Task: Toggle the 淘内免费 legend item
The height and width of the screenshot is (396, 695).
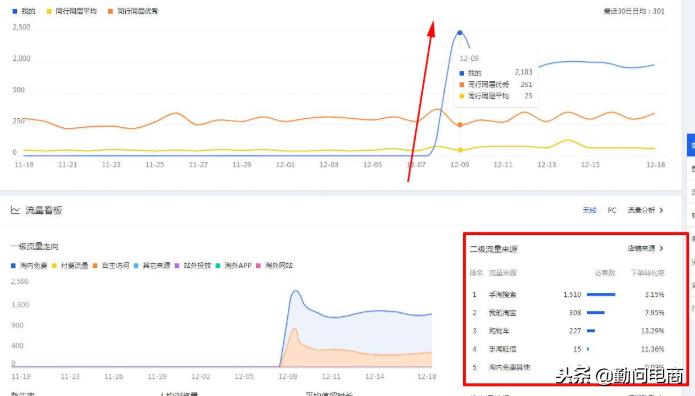Action: [x=29, y=266]
